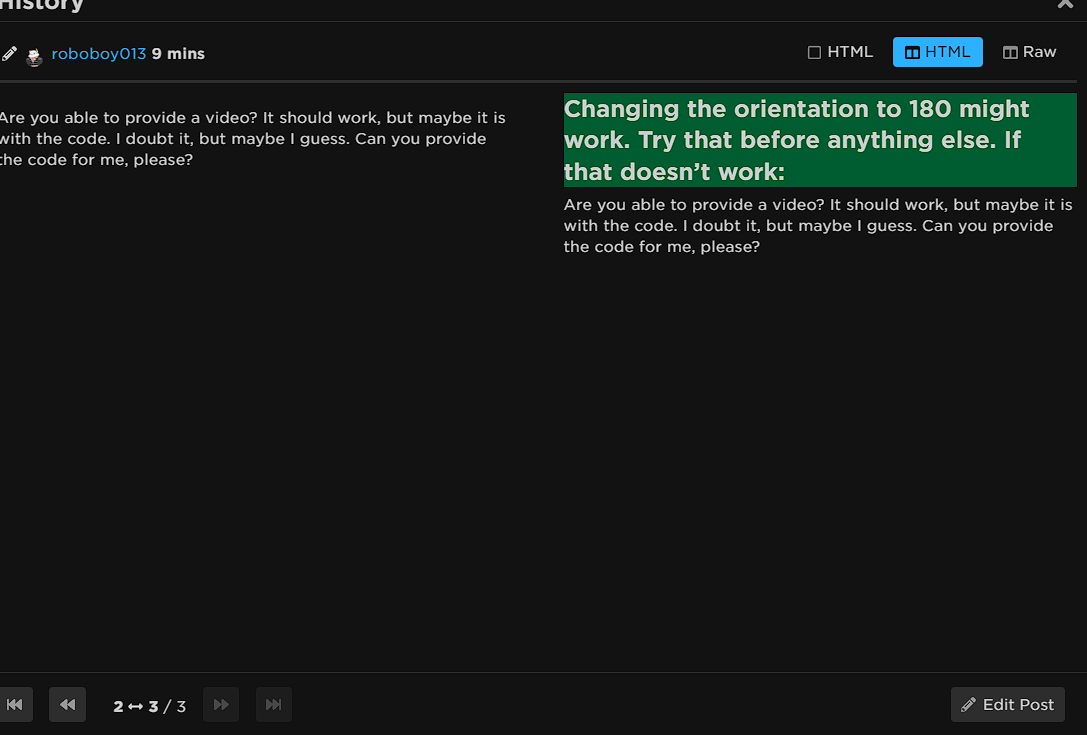Click the paragraph in the left revision pane
The height and width of the screenshot is (735, 1087).
pyautogui.click(x=252, y=139)
